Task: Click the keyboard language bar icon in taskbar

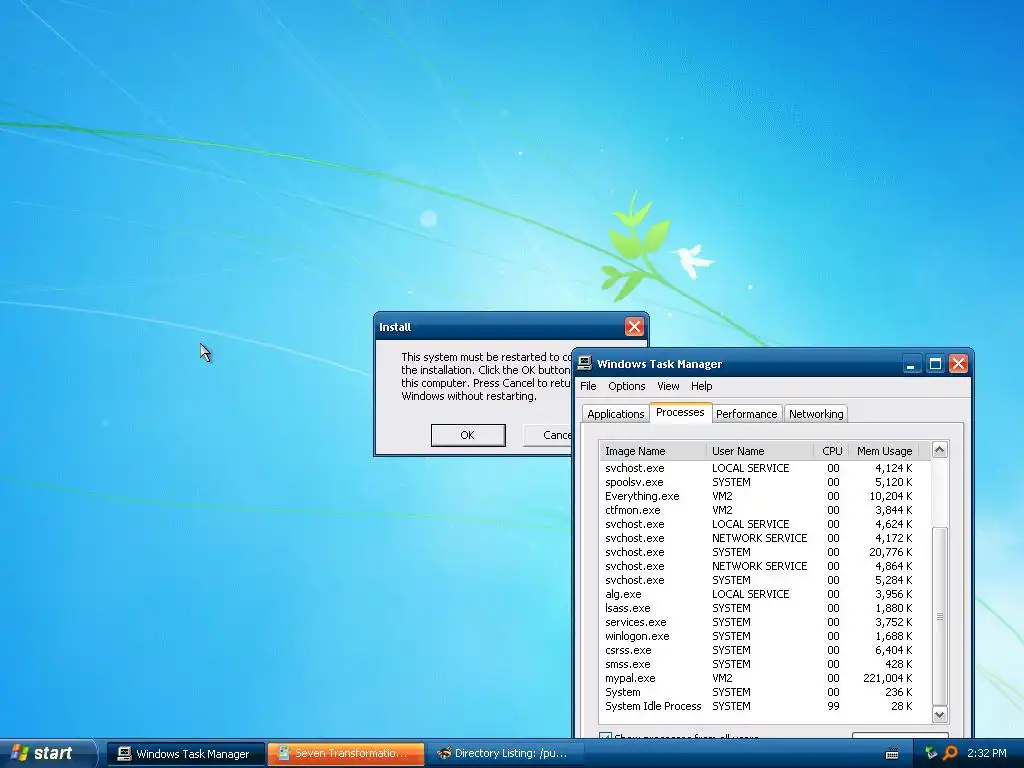Action: [891, 754]
